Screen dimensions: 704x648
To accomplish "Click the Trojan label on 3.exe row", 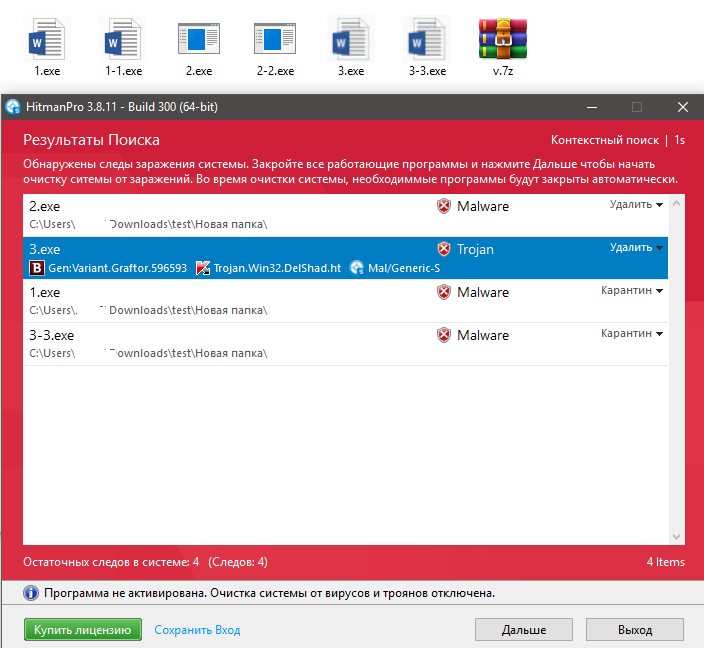I will click(475, 249).
